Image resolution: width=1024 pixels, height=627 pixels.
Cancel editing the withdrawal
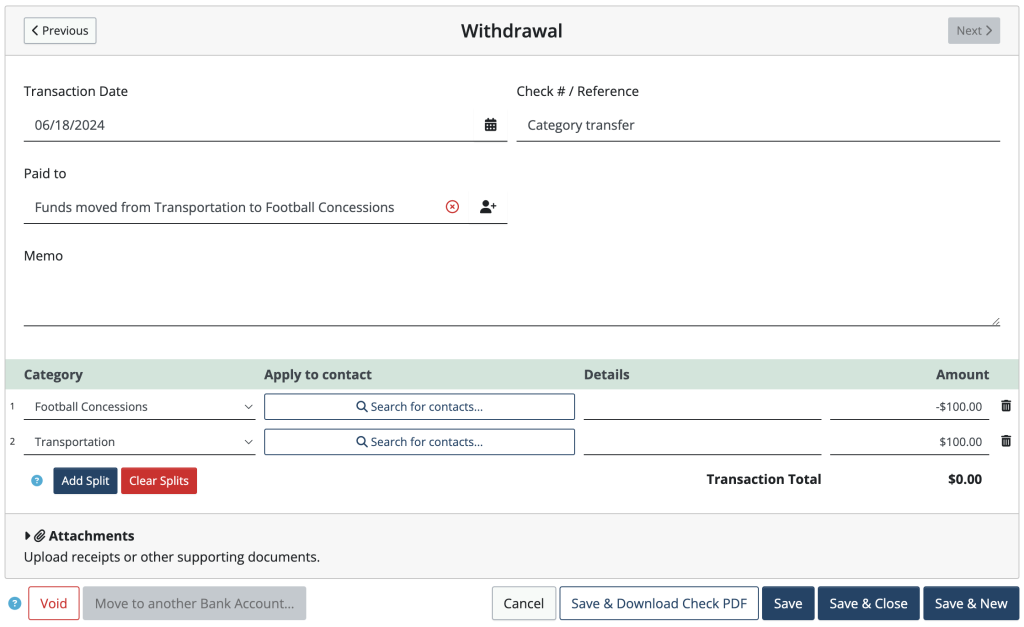tap(523, 603)
